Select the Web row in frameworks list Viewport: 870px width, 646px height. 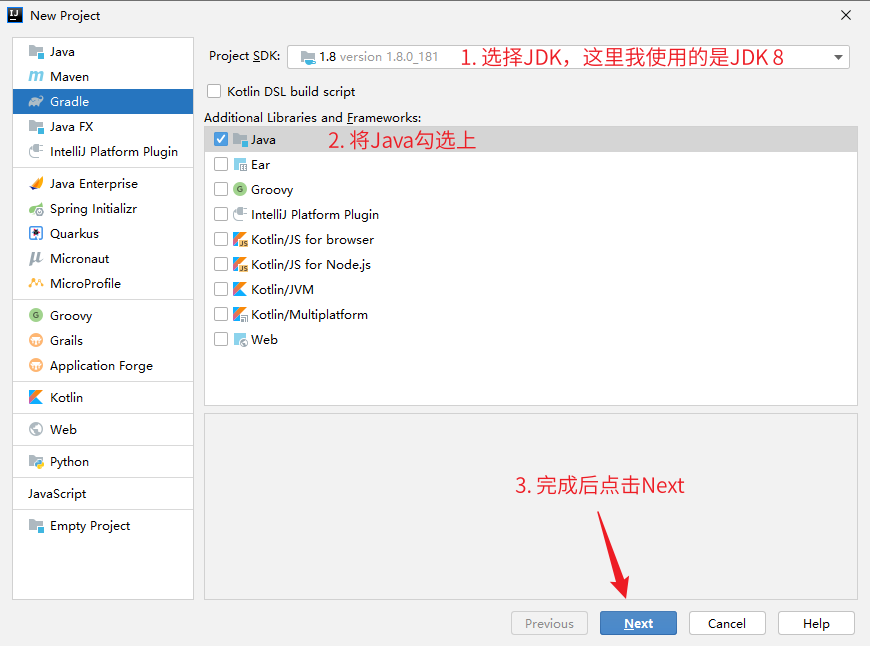pos(264,340)
